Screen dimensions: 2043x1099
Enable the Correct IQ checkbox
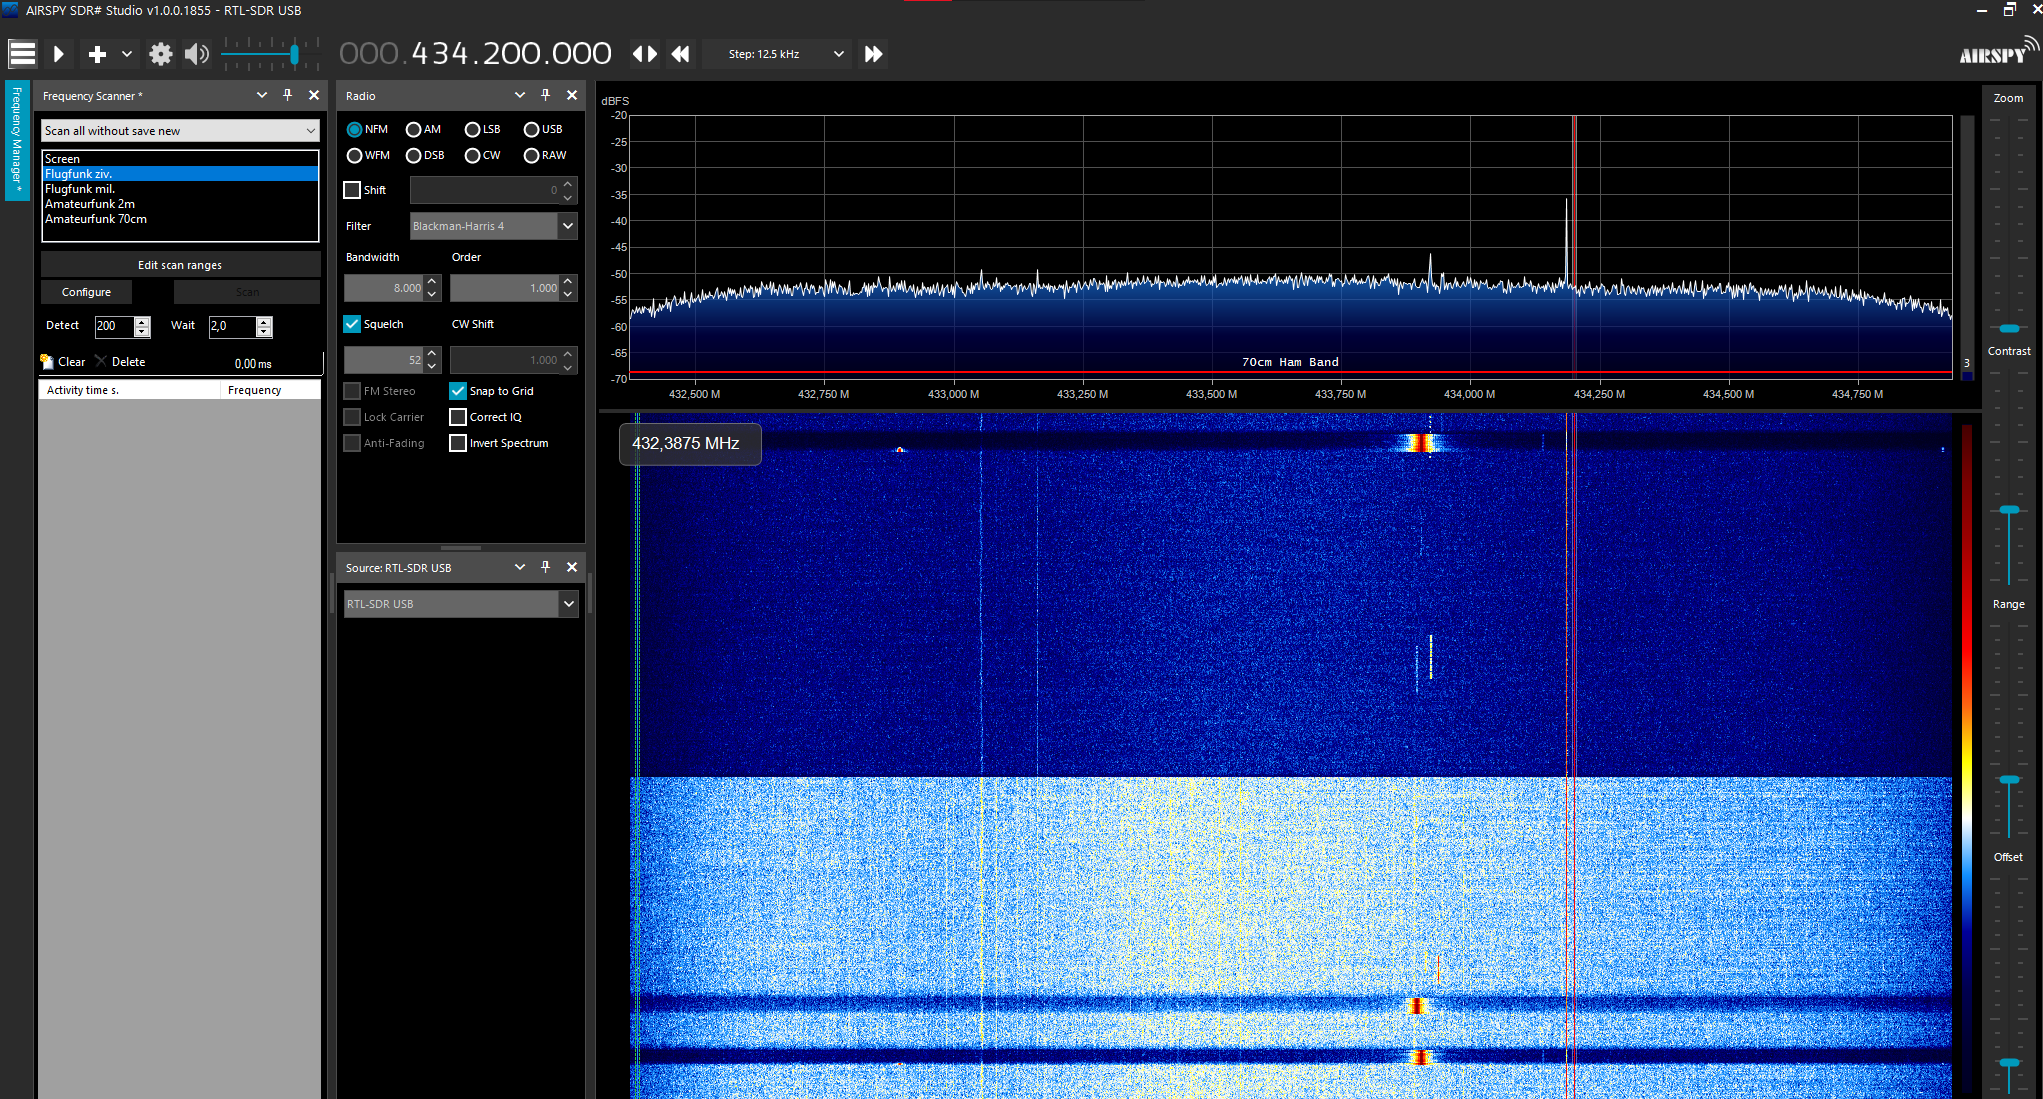[458, 417]
